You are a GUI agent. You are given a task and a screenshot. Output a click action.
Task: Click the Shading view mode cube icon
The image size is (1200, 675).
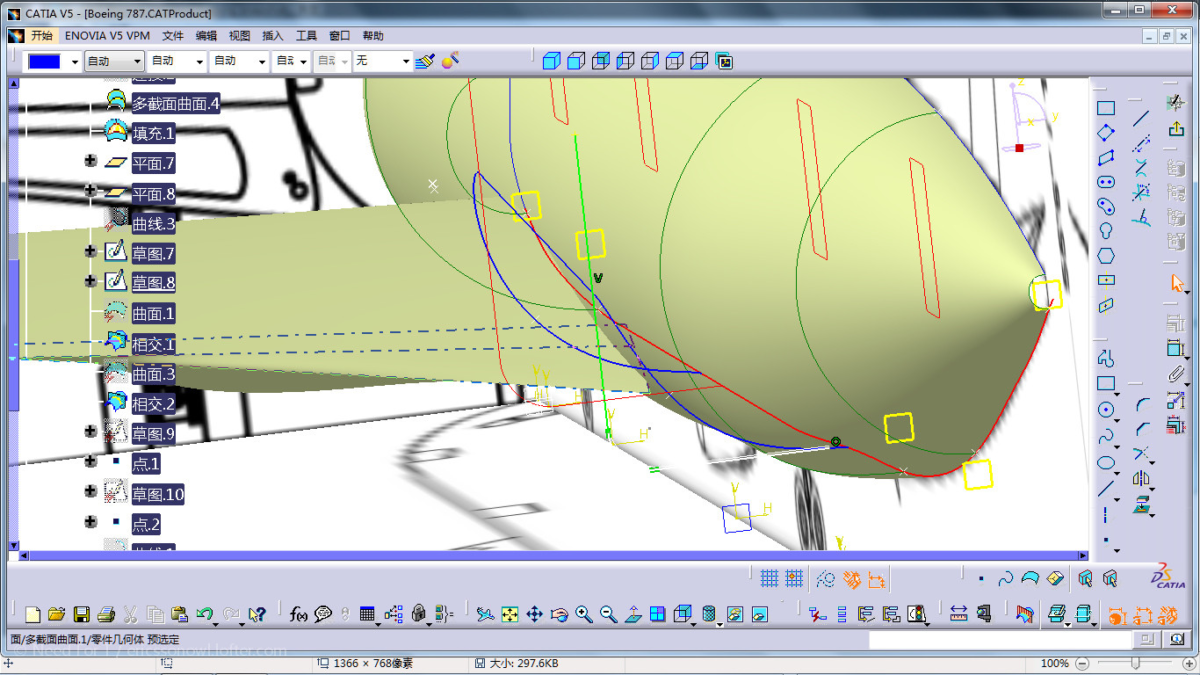click(551, 61)
